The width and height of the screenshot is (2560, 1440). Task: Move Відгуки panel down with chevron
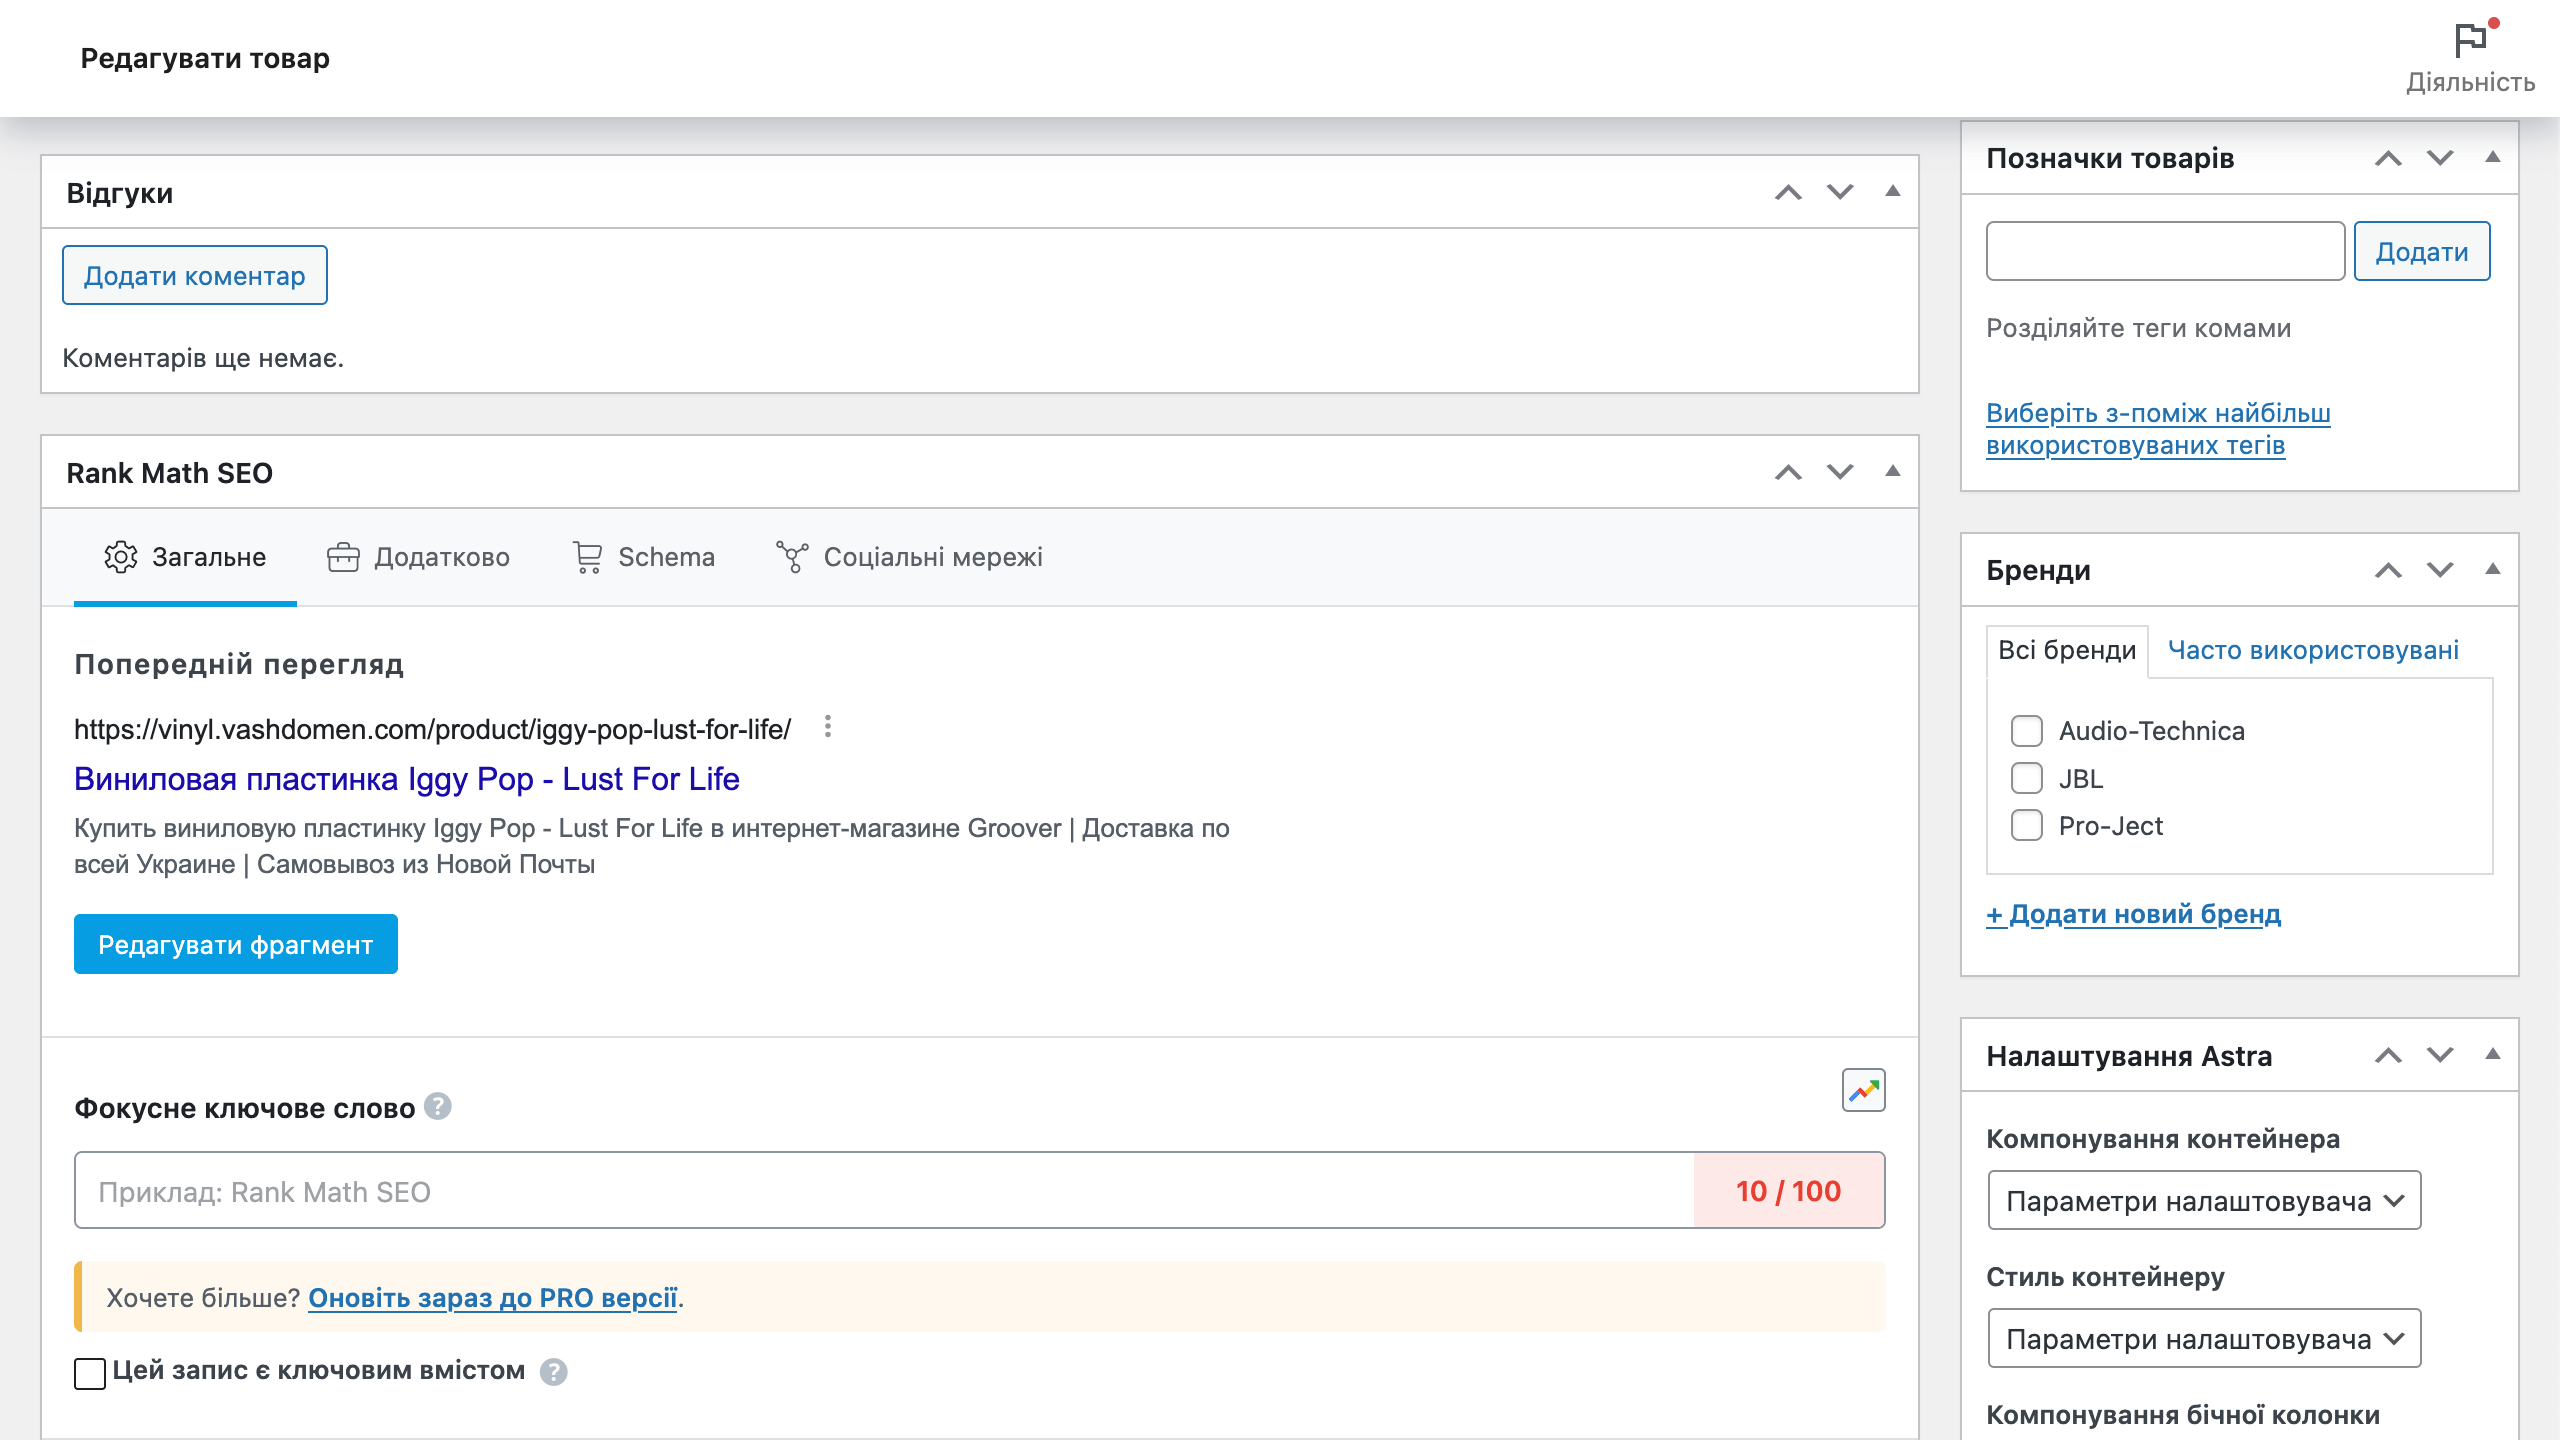tap(1840, 192)
